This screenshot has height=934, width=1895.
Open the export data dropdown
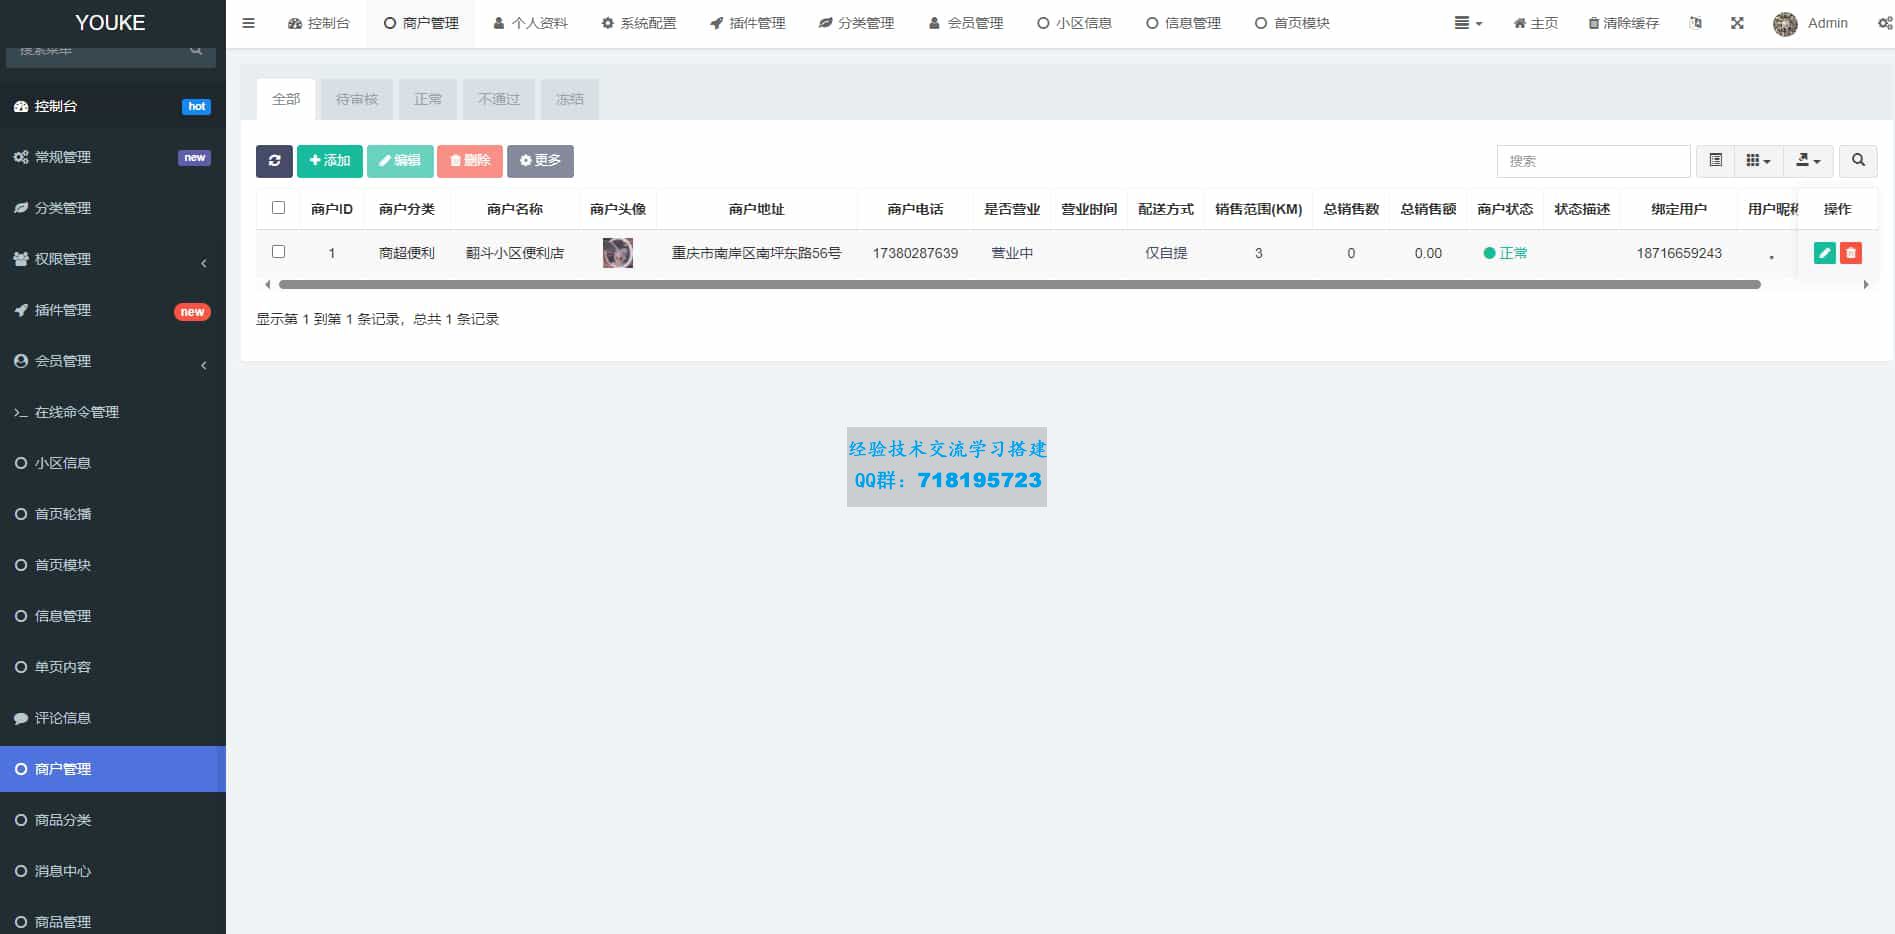pyautogui.click(x=1808, y=161)
